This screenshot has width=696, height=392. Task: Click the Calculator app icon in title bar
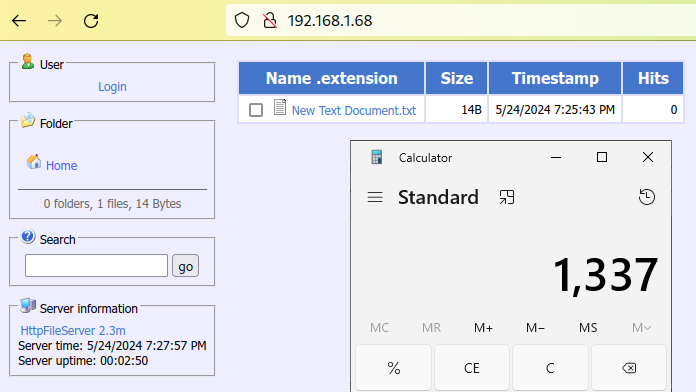[x=376, y=157]
